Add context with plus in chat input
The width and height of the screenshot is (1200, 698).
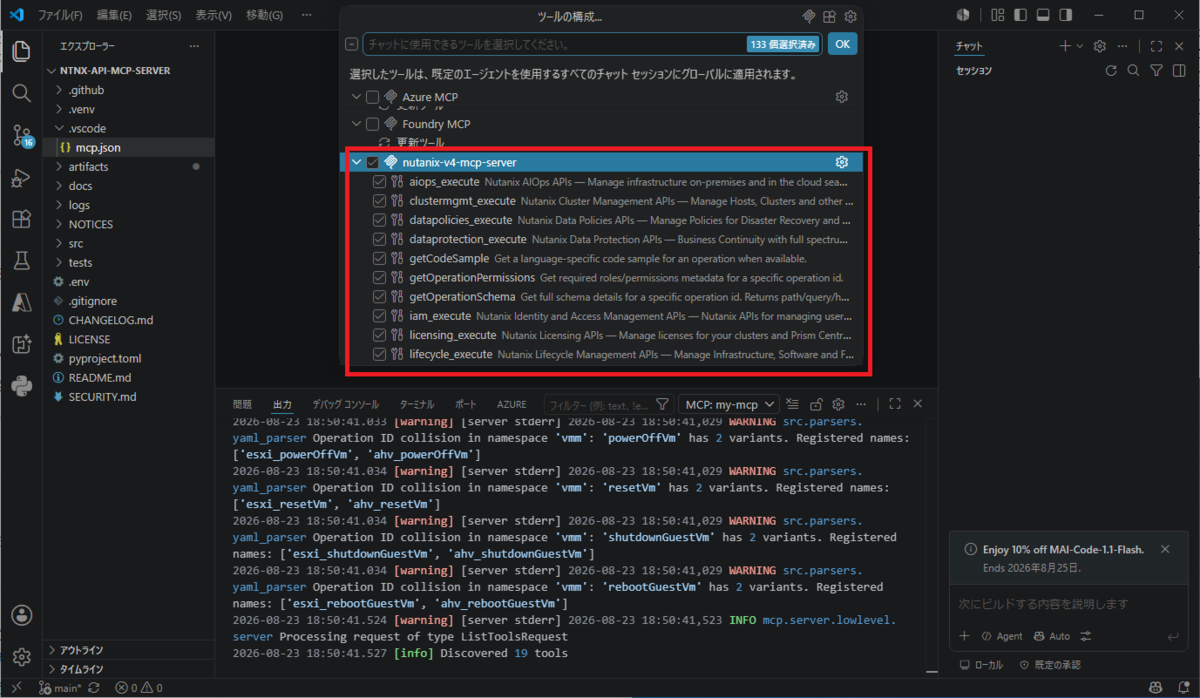[x=964, y=636]
